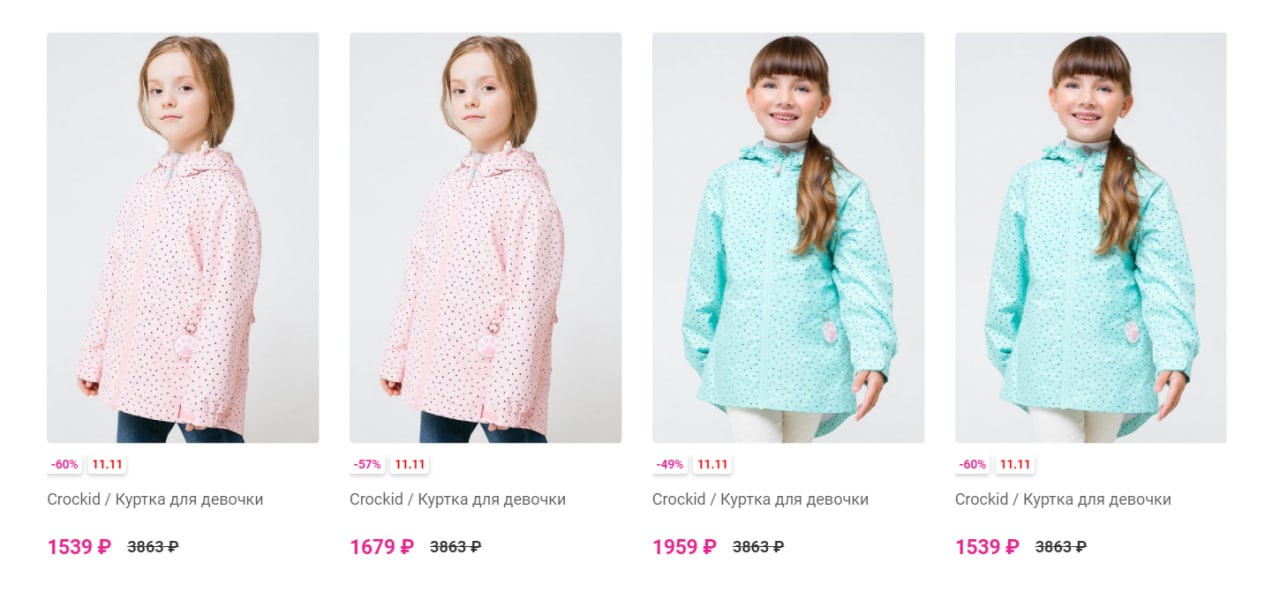Image resolution: width=1280 pixels, height=600 pixels.
Task: Click the -60% badge under the last mint jacket
Action: (973, 464)
